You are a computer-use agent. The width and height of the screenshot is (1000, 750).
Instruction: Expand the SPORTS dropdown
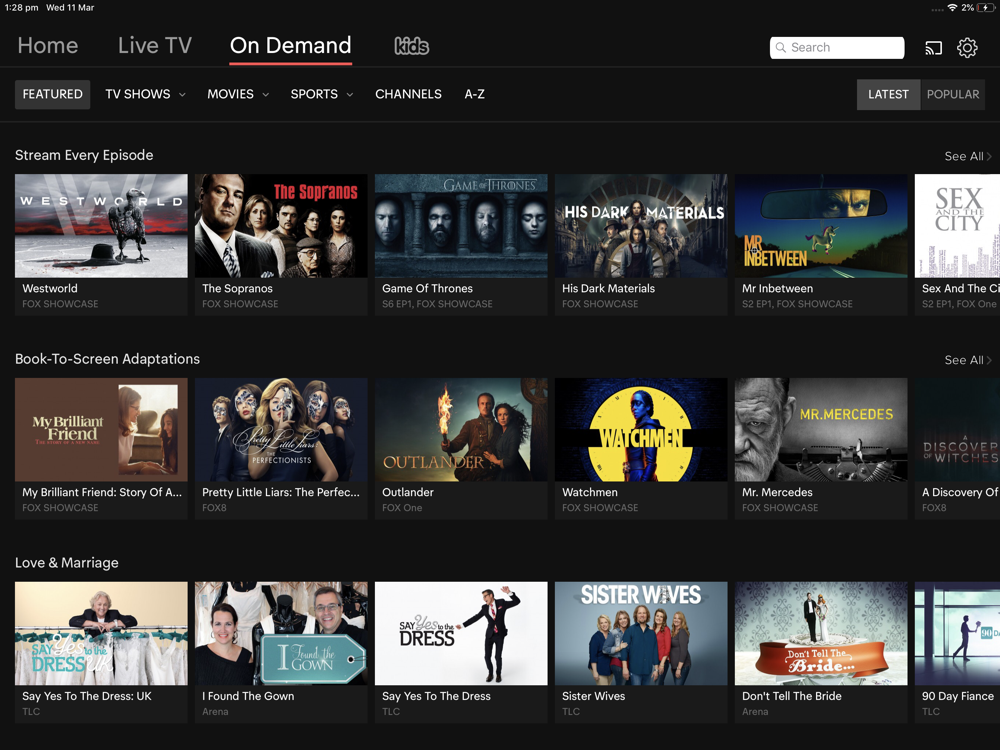tap(321, 94)
